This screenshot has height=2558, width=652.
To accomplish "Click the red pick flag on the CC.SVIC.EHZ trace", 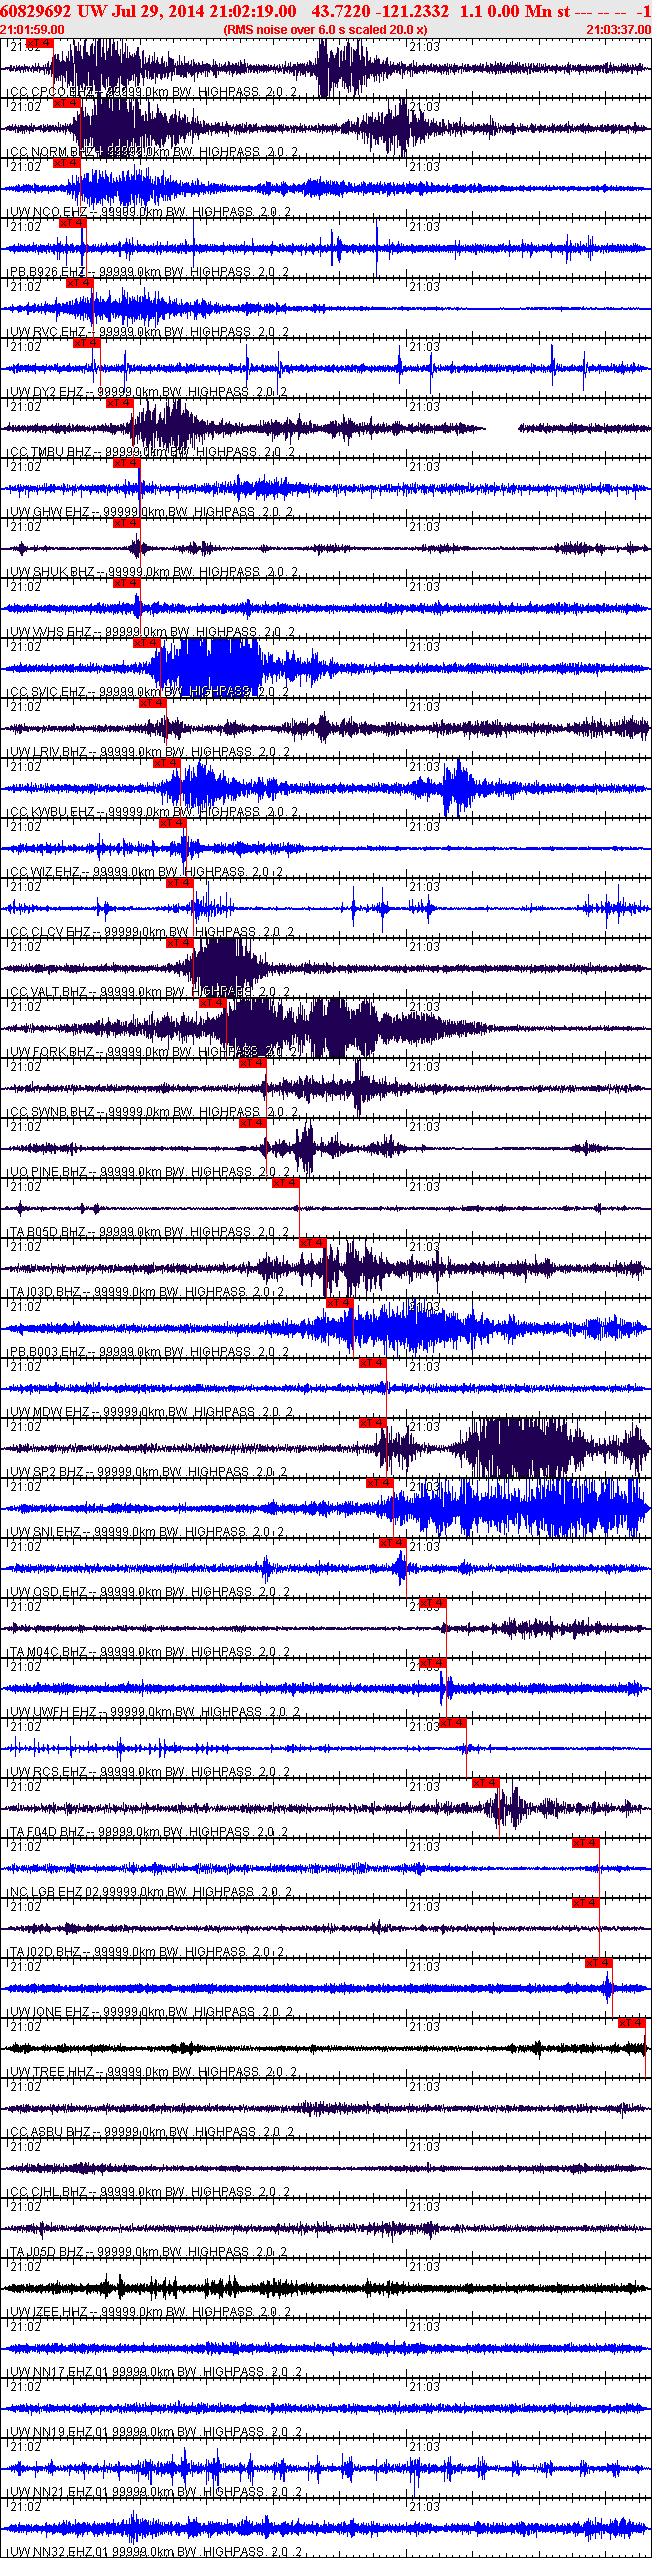I will [x=146, y=643].
